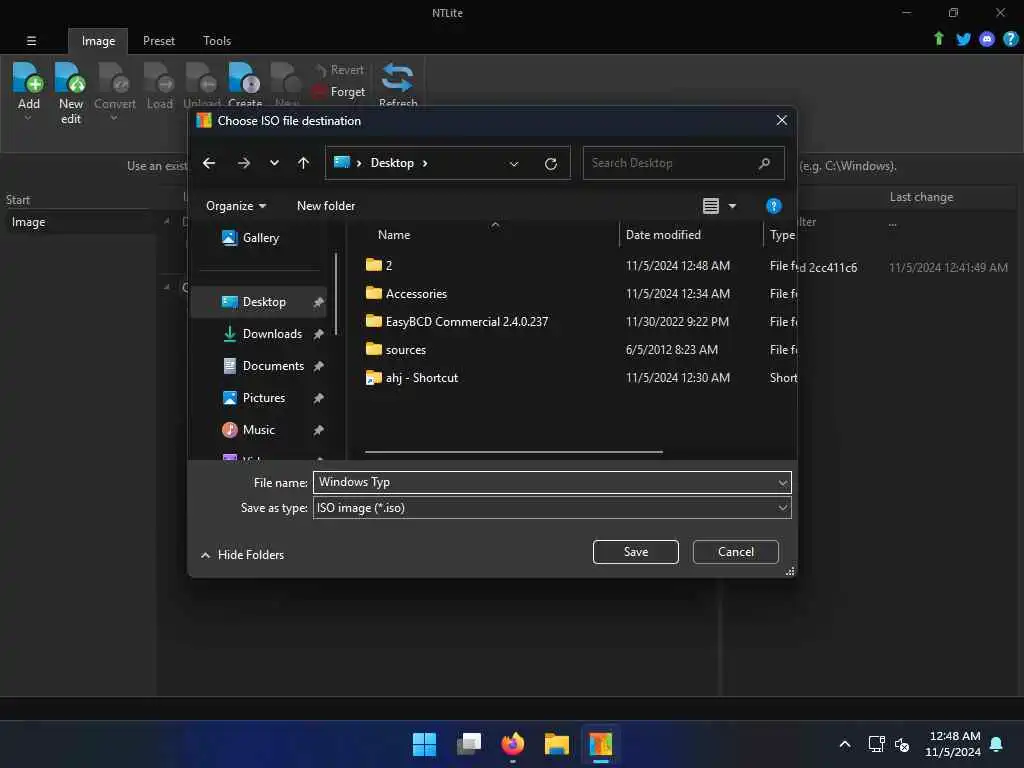Click the NTLite taskbar icon
The width and height of the screenshot is (1024, 768).
(x=600, y=744)
